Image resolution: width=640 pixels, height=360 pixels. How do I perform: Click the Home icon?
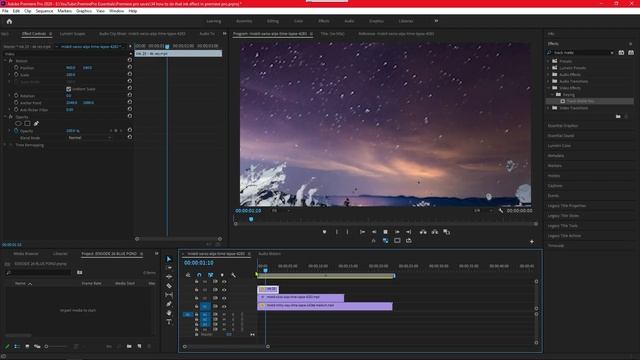pos(9,21)
